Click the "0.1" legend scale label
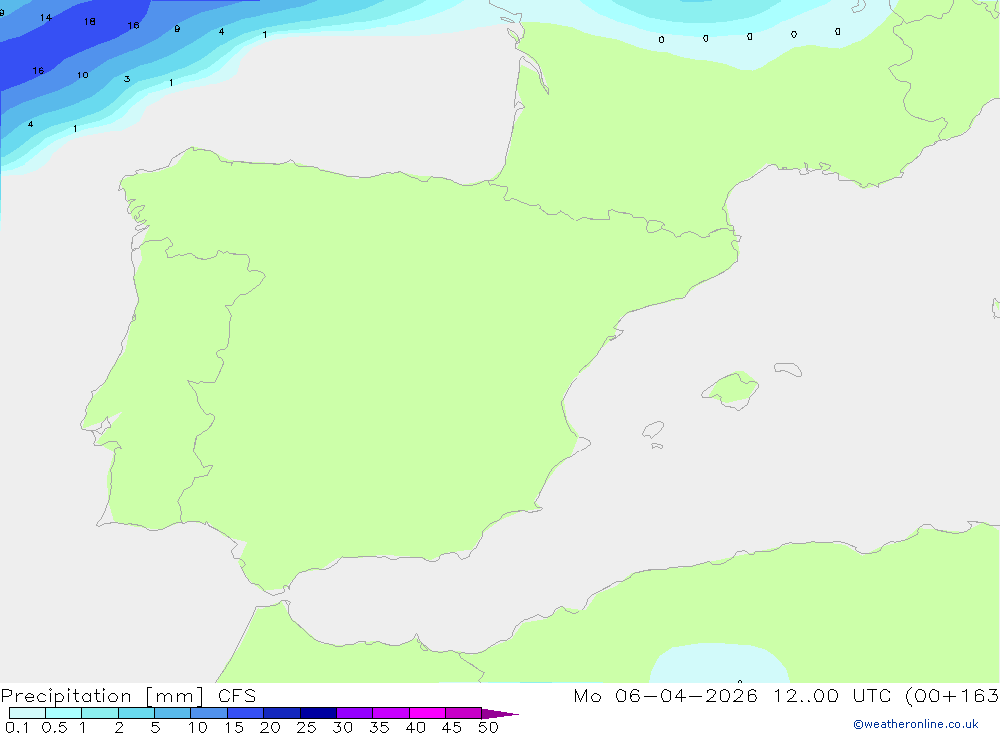Screen dimensions: 1000x733 17,727
